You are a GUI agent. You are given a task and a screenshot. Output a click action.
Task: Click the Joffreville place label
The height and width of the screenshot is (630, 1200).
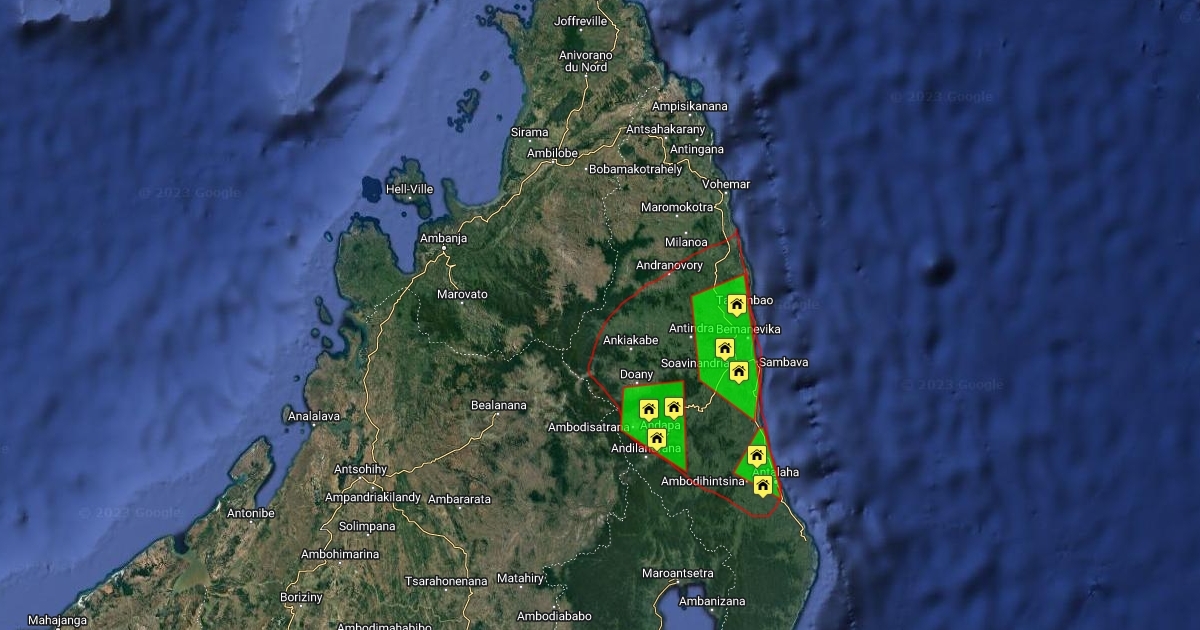[x=581, y=21]
